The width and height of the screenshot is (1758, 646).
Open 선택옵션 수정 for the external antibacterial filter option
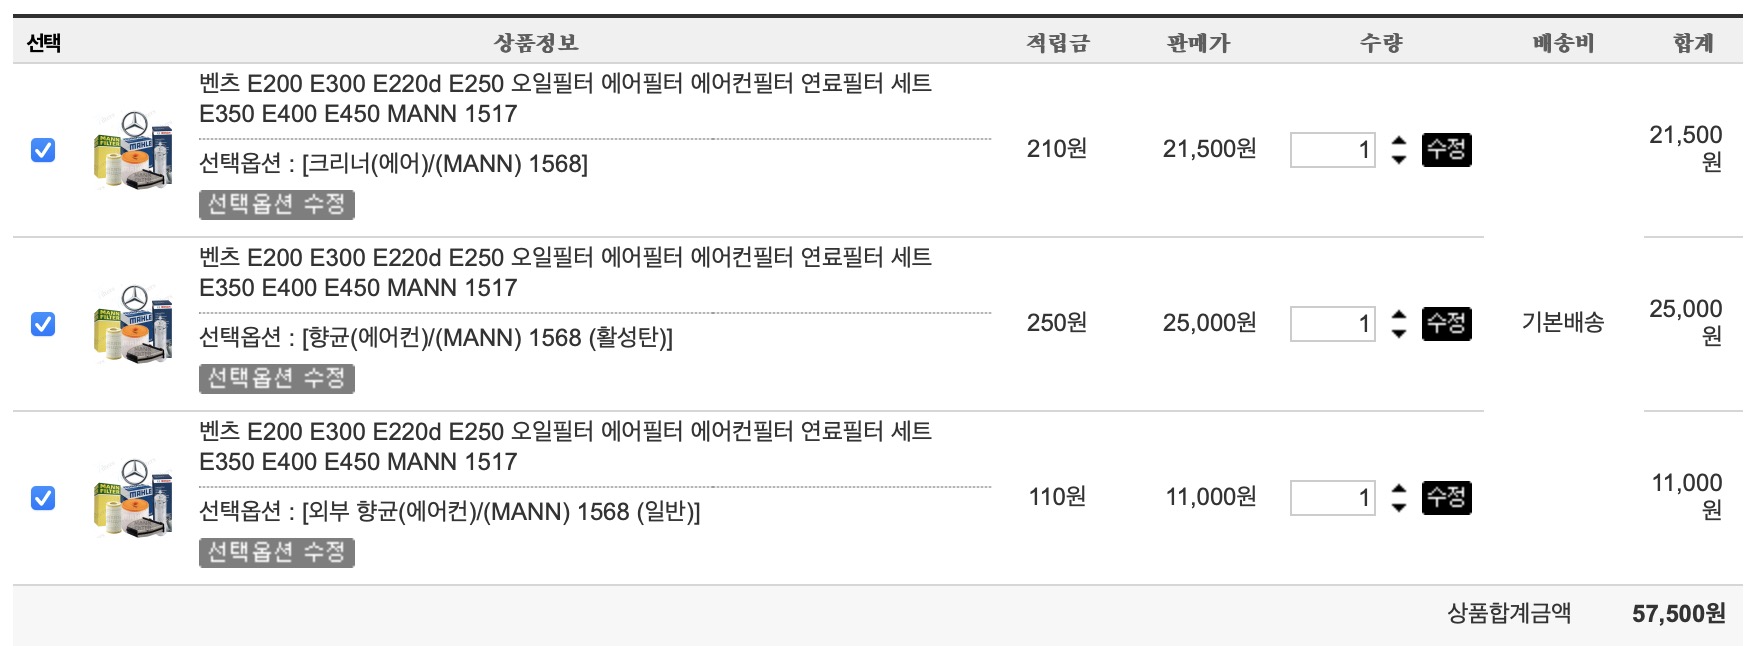tap(276, 554)
